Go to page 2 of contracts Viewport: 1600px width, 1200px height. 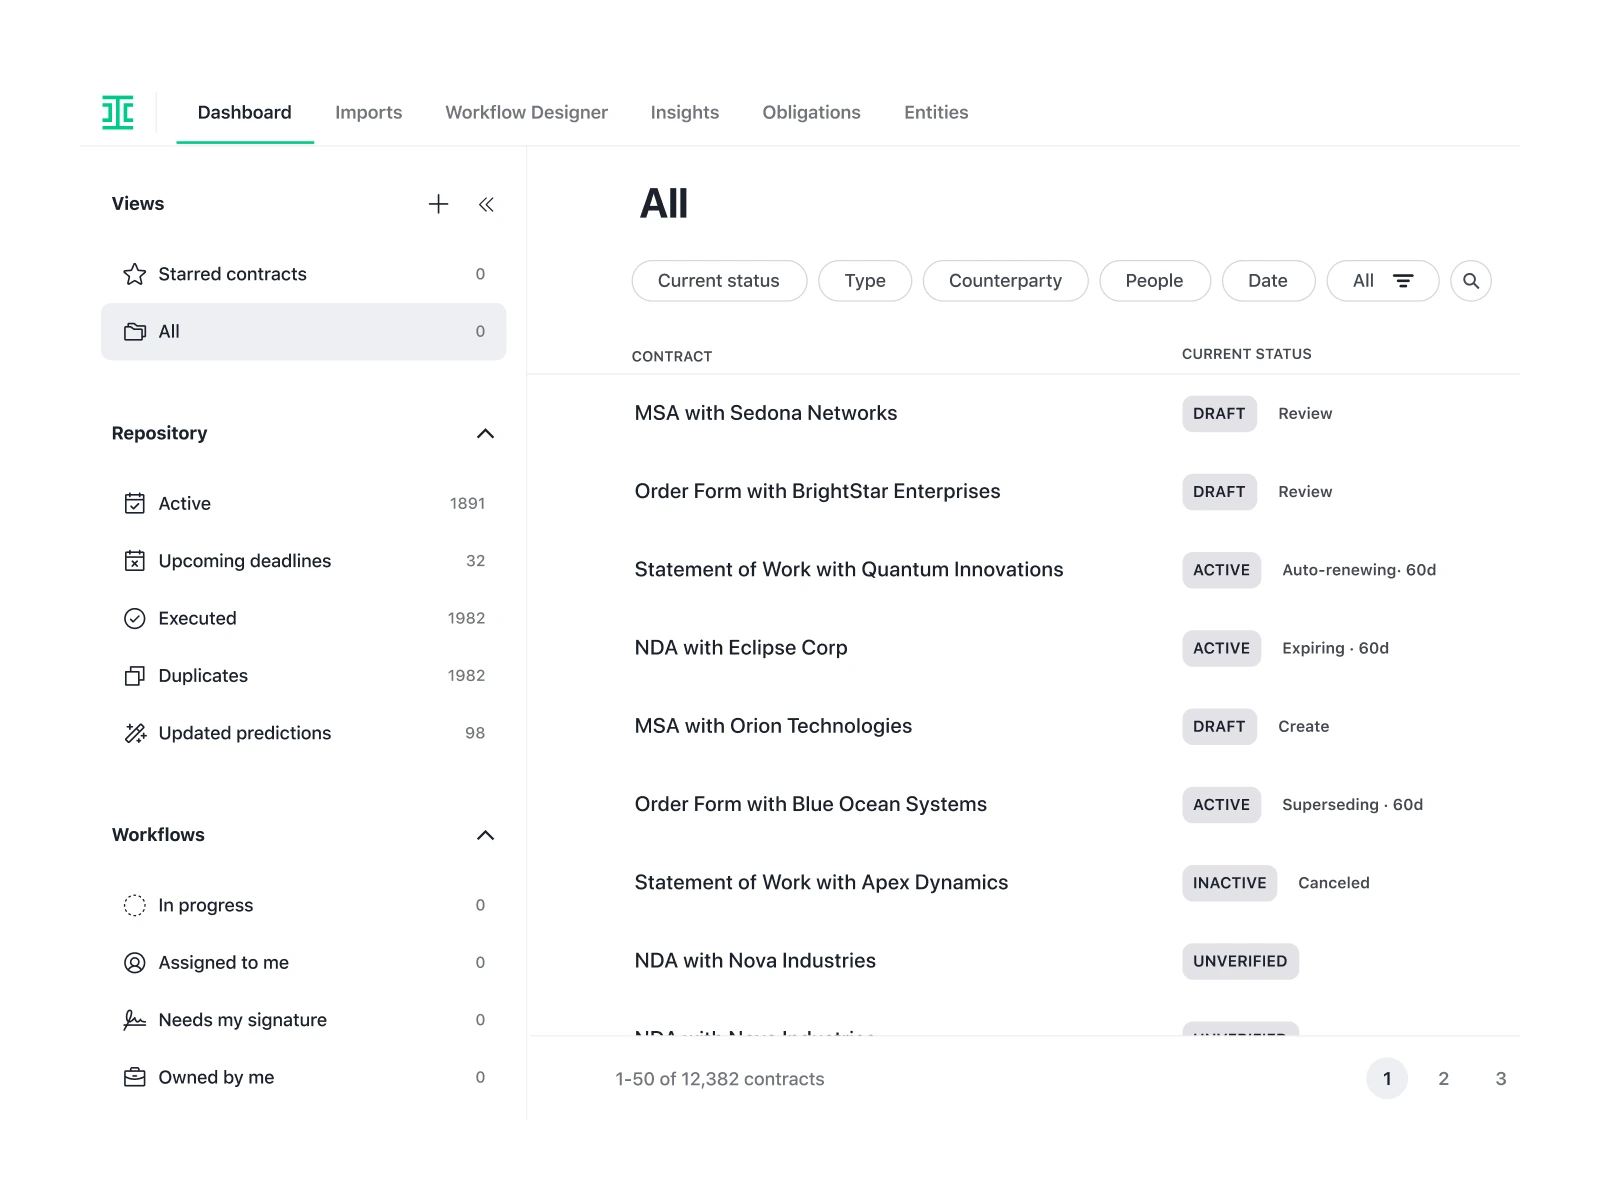point(1443,1078)
